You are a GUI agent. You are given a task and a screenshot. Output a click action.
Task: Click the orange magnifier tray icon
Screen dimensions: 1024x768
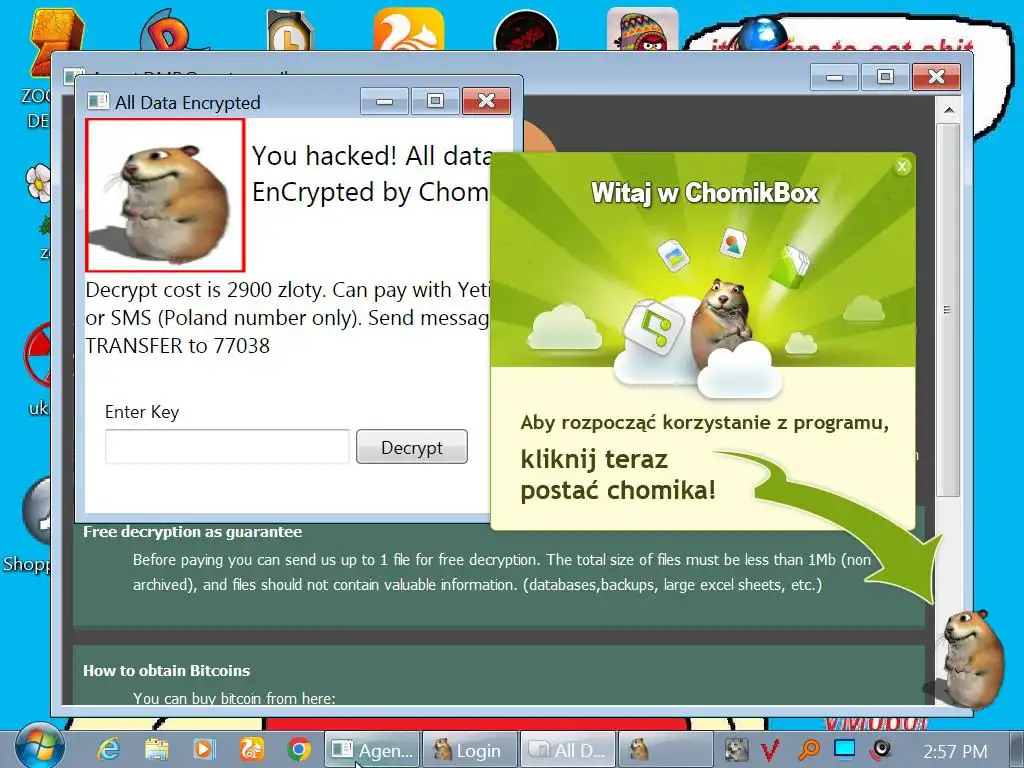coord(808,750)
